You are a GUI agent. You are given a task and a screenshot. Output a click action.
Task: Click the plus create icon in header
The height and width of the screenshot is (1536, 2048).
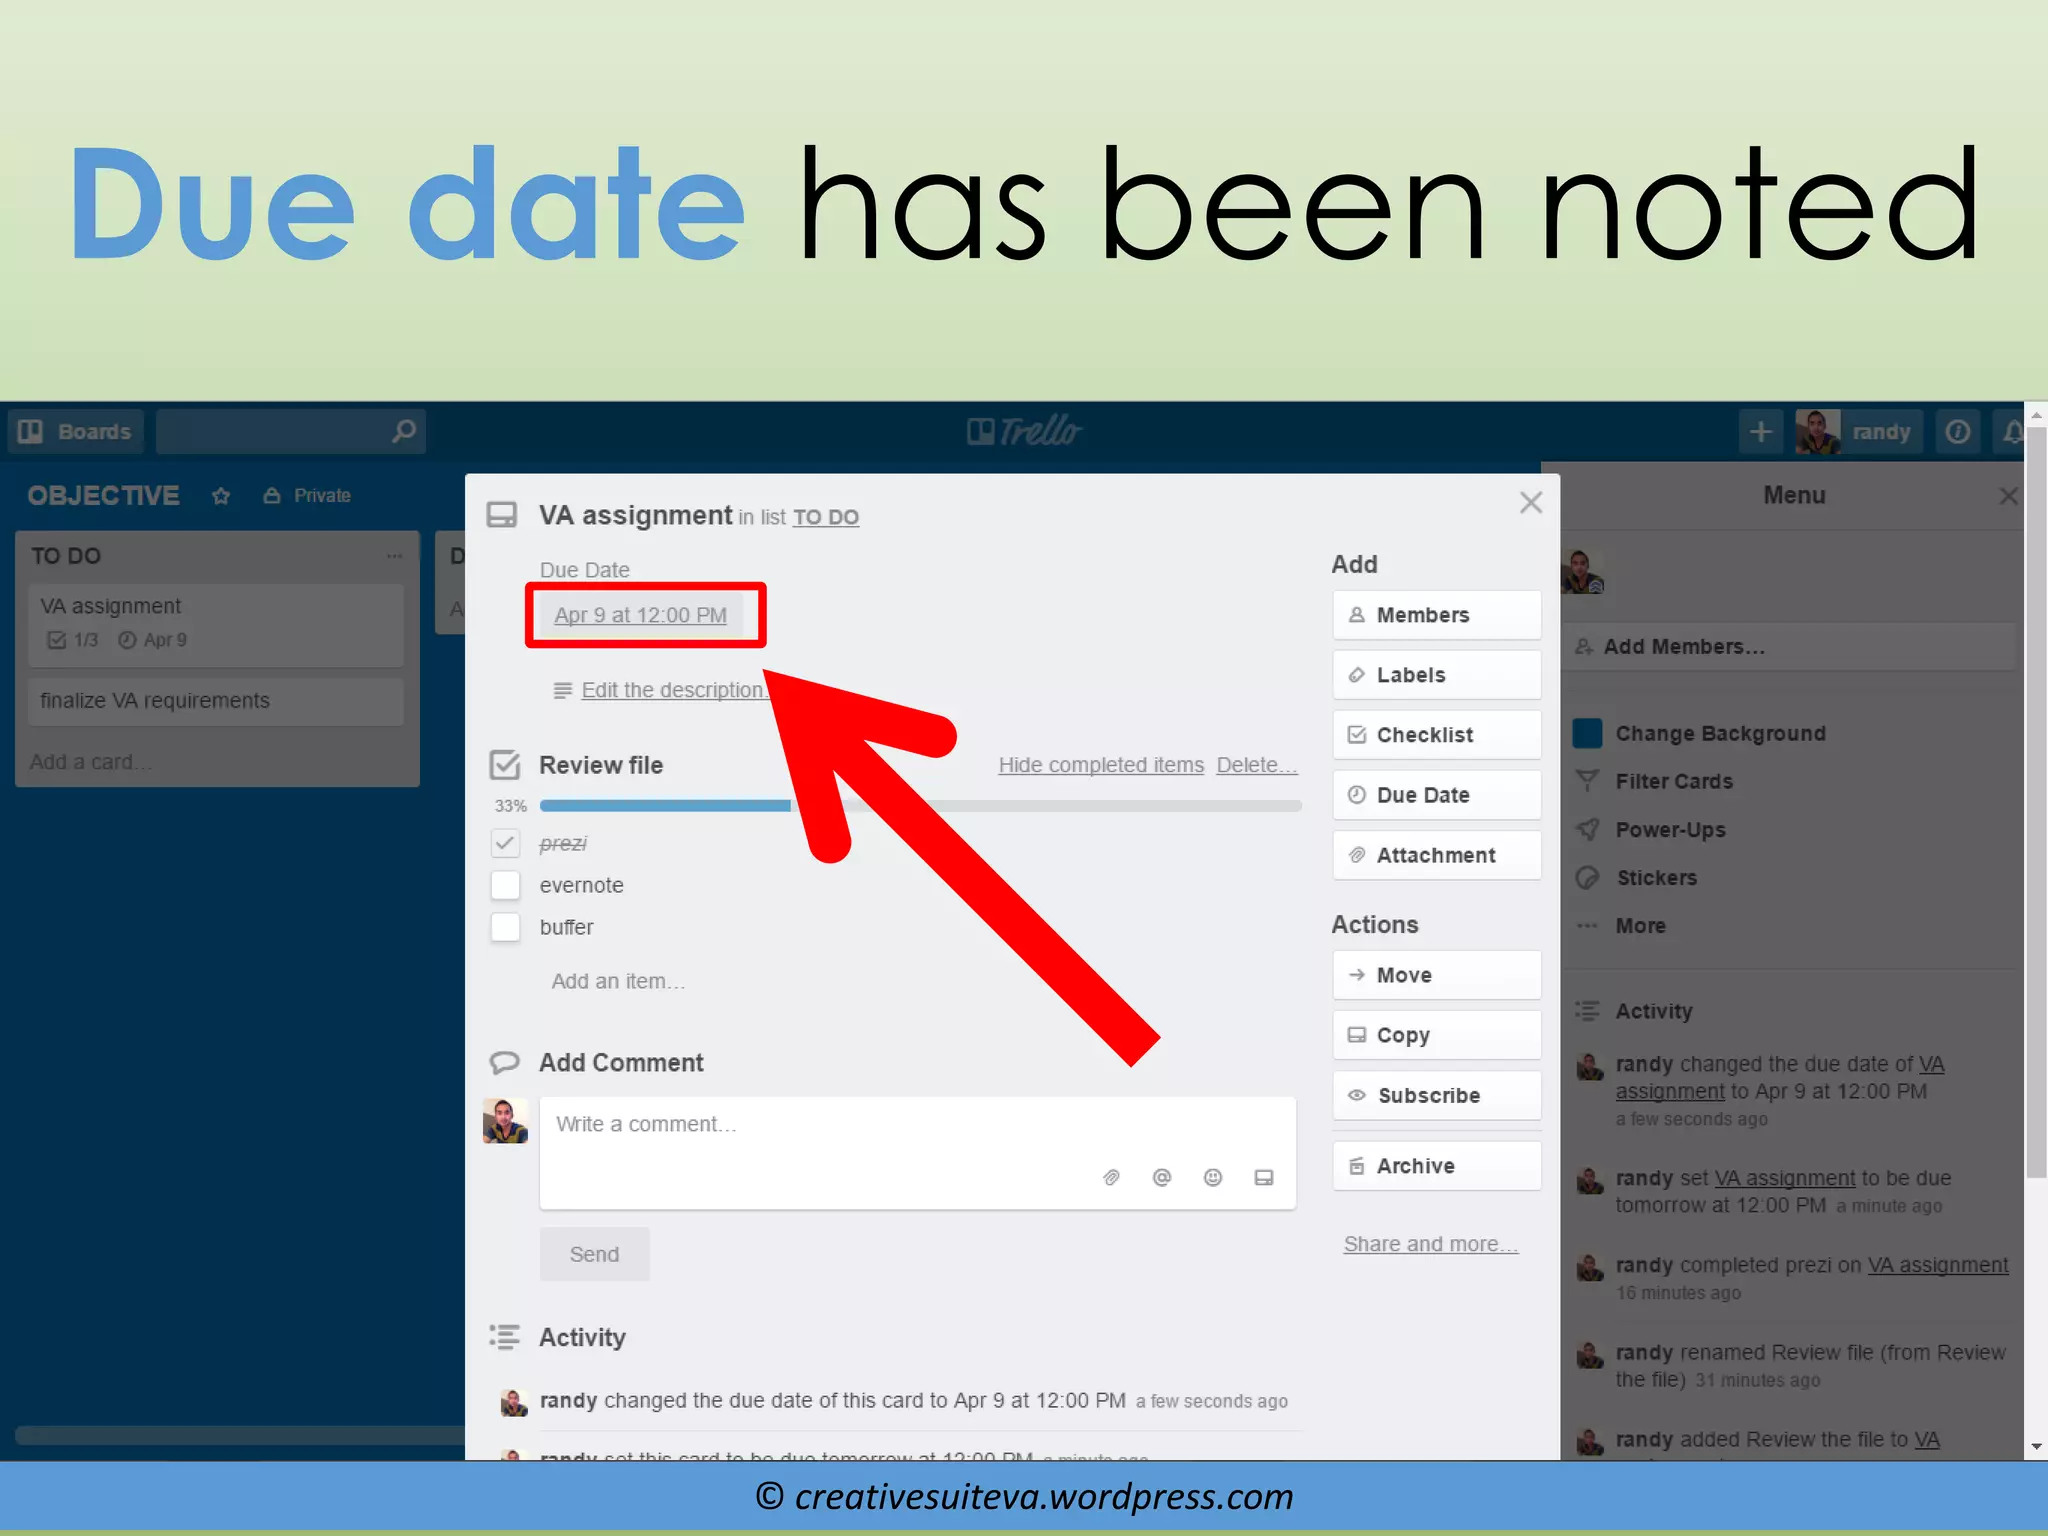pyautogui.click(x=1761, y=432)
